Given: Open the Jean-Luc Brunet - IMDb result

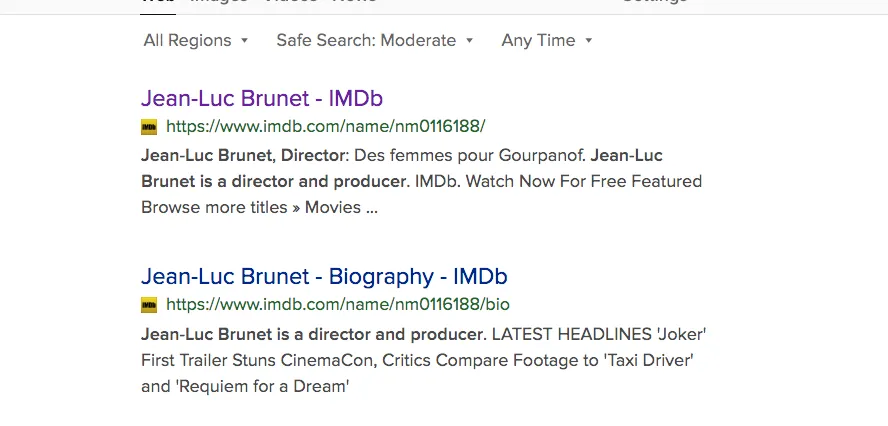Looking at the screenshot, I should pyautogui.click(x=262, y=99).
